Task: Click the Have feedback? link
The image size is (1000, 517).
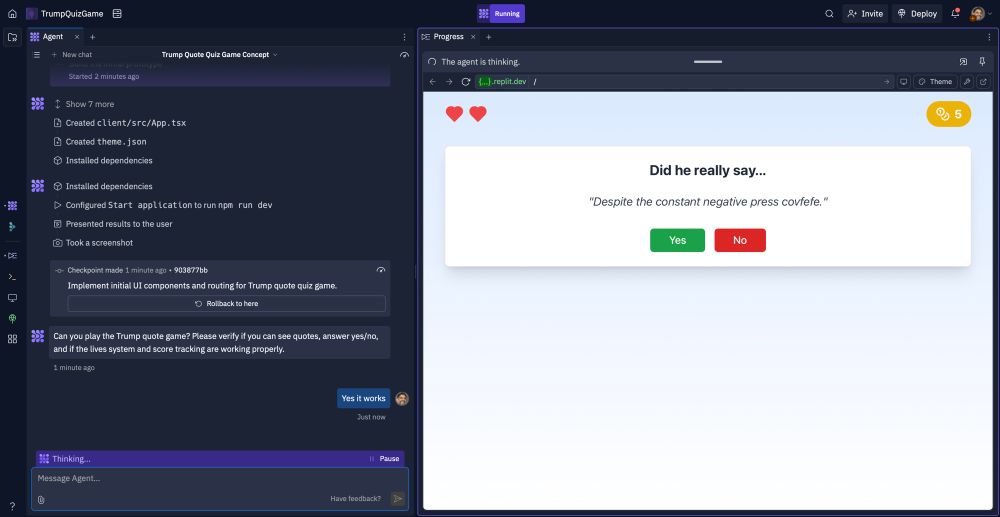Action: pos(355,499)
